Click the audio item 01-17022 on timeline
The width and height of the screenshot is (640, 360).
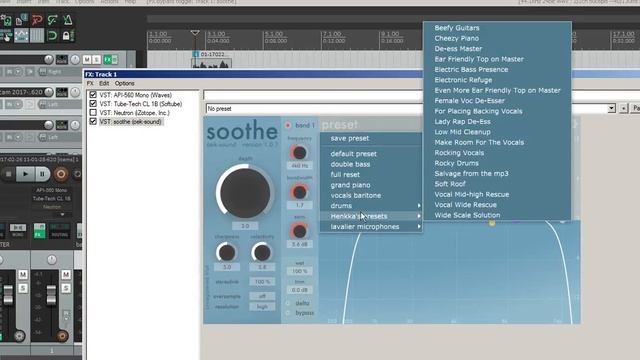pos(211,60)
